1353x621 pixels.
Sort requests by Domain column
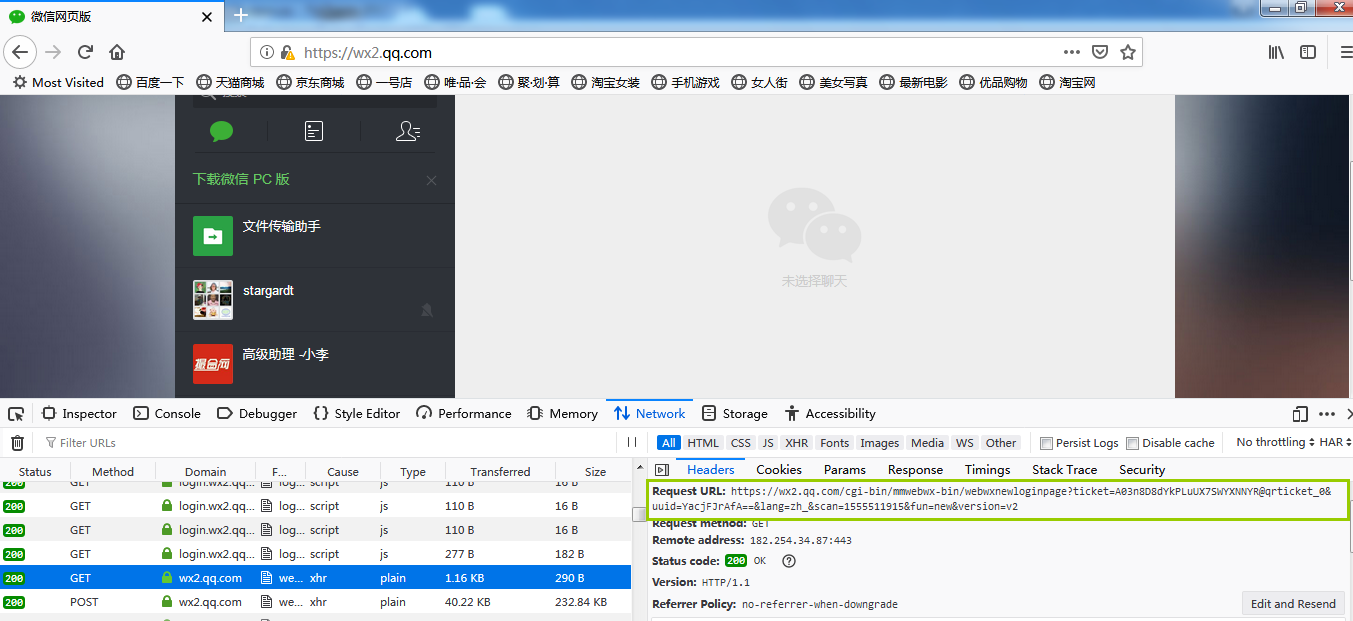point(205,472)
